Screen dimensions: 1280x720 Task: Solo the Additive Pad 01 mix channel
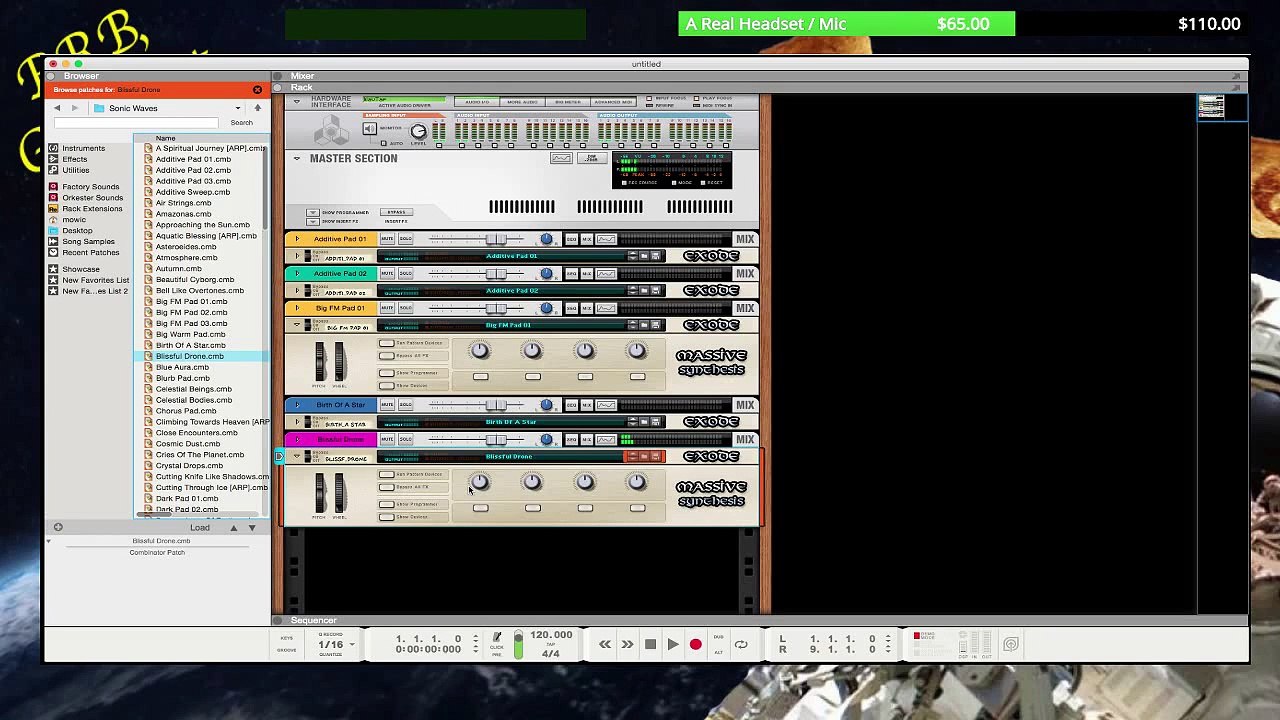click(x=405, y=239)
